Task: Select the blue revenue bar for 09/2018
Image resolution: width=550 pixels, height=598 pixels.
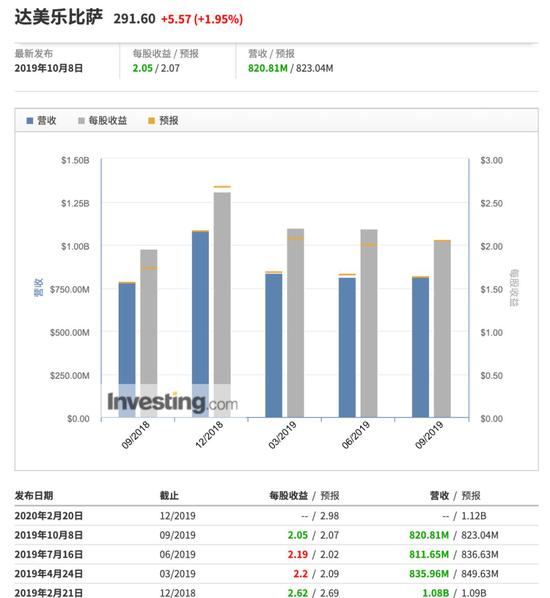Action: tap(127, 350)
